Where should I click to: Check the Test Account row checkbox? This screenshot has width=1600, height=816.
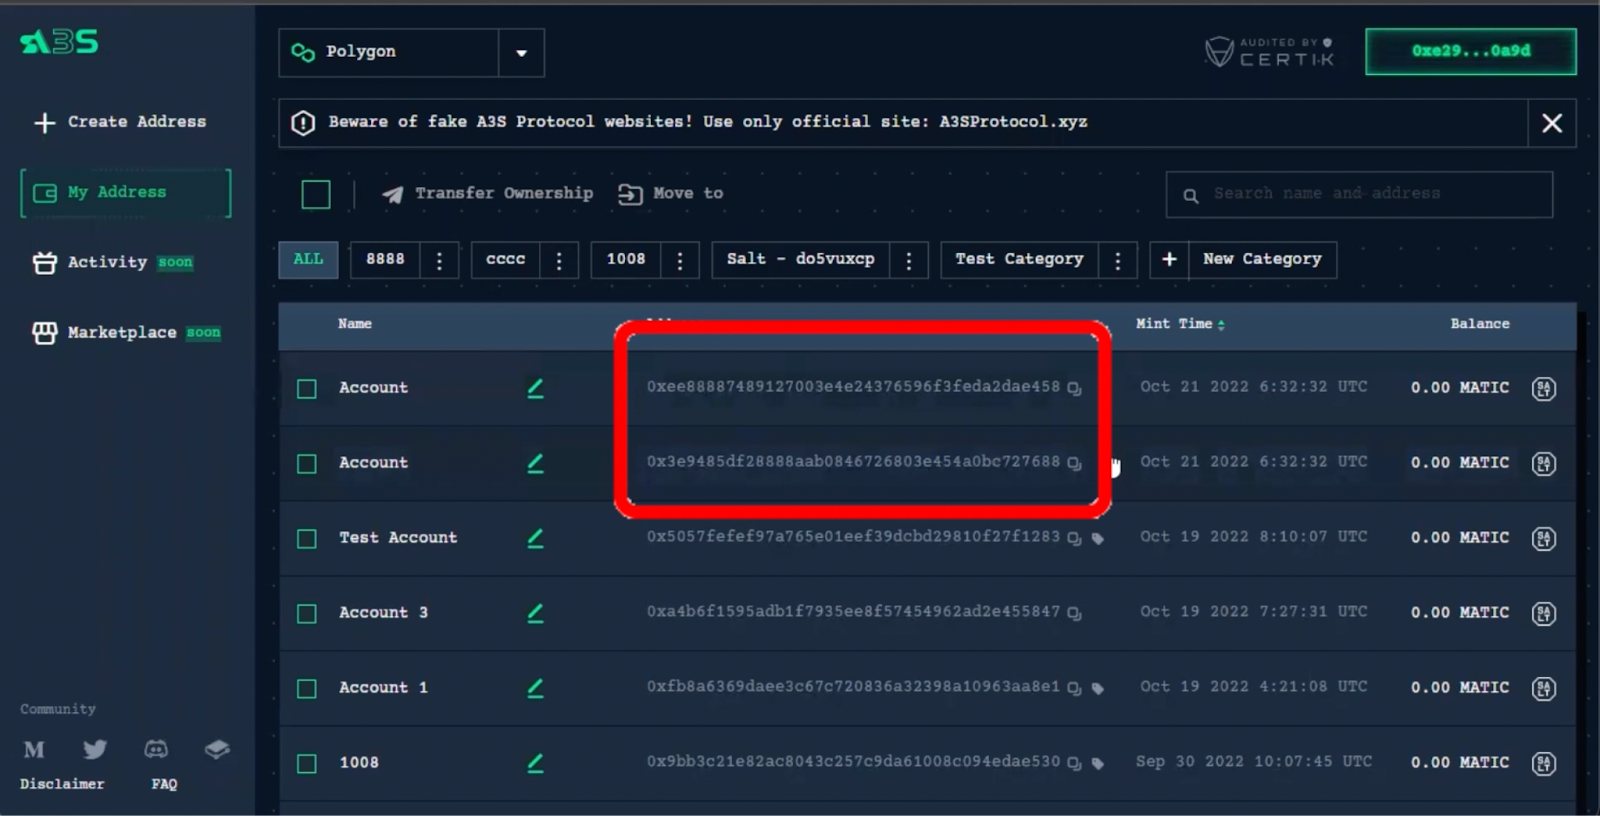coord(307,538)
